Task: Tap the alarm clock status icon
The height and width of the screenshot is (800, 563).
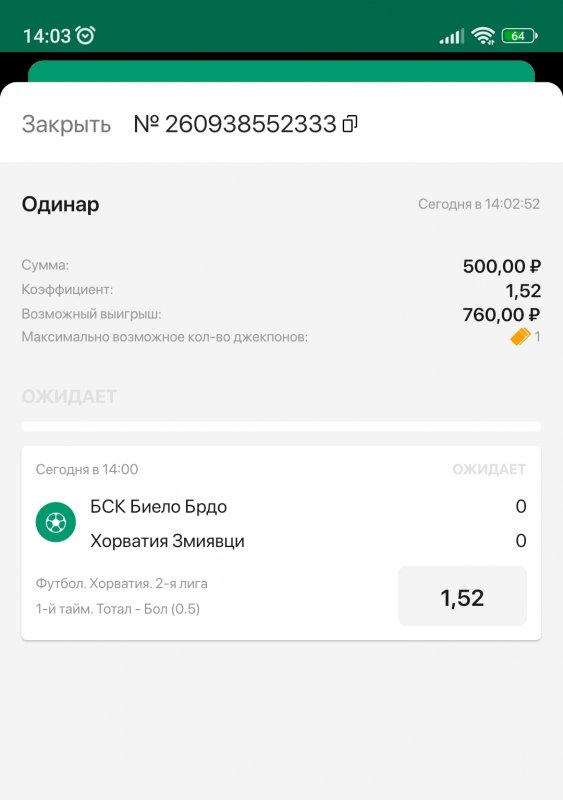Action: (x=85, y=35)
